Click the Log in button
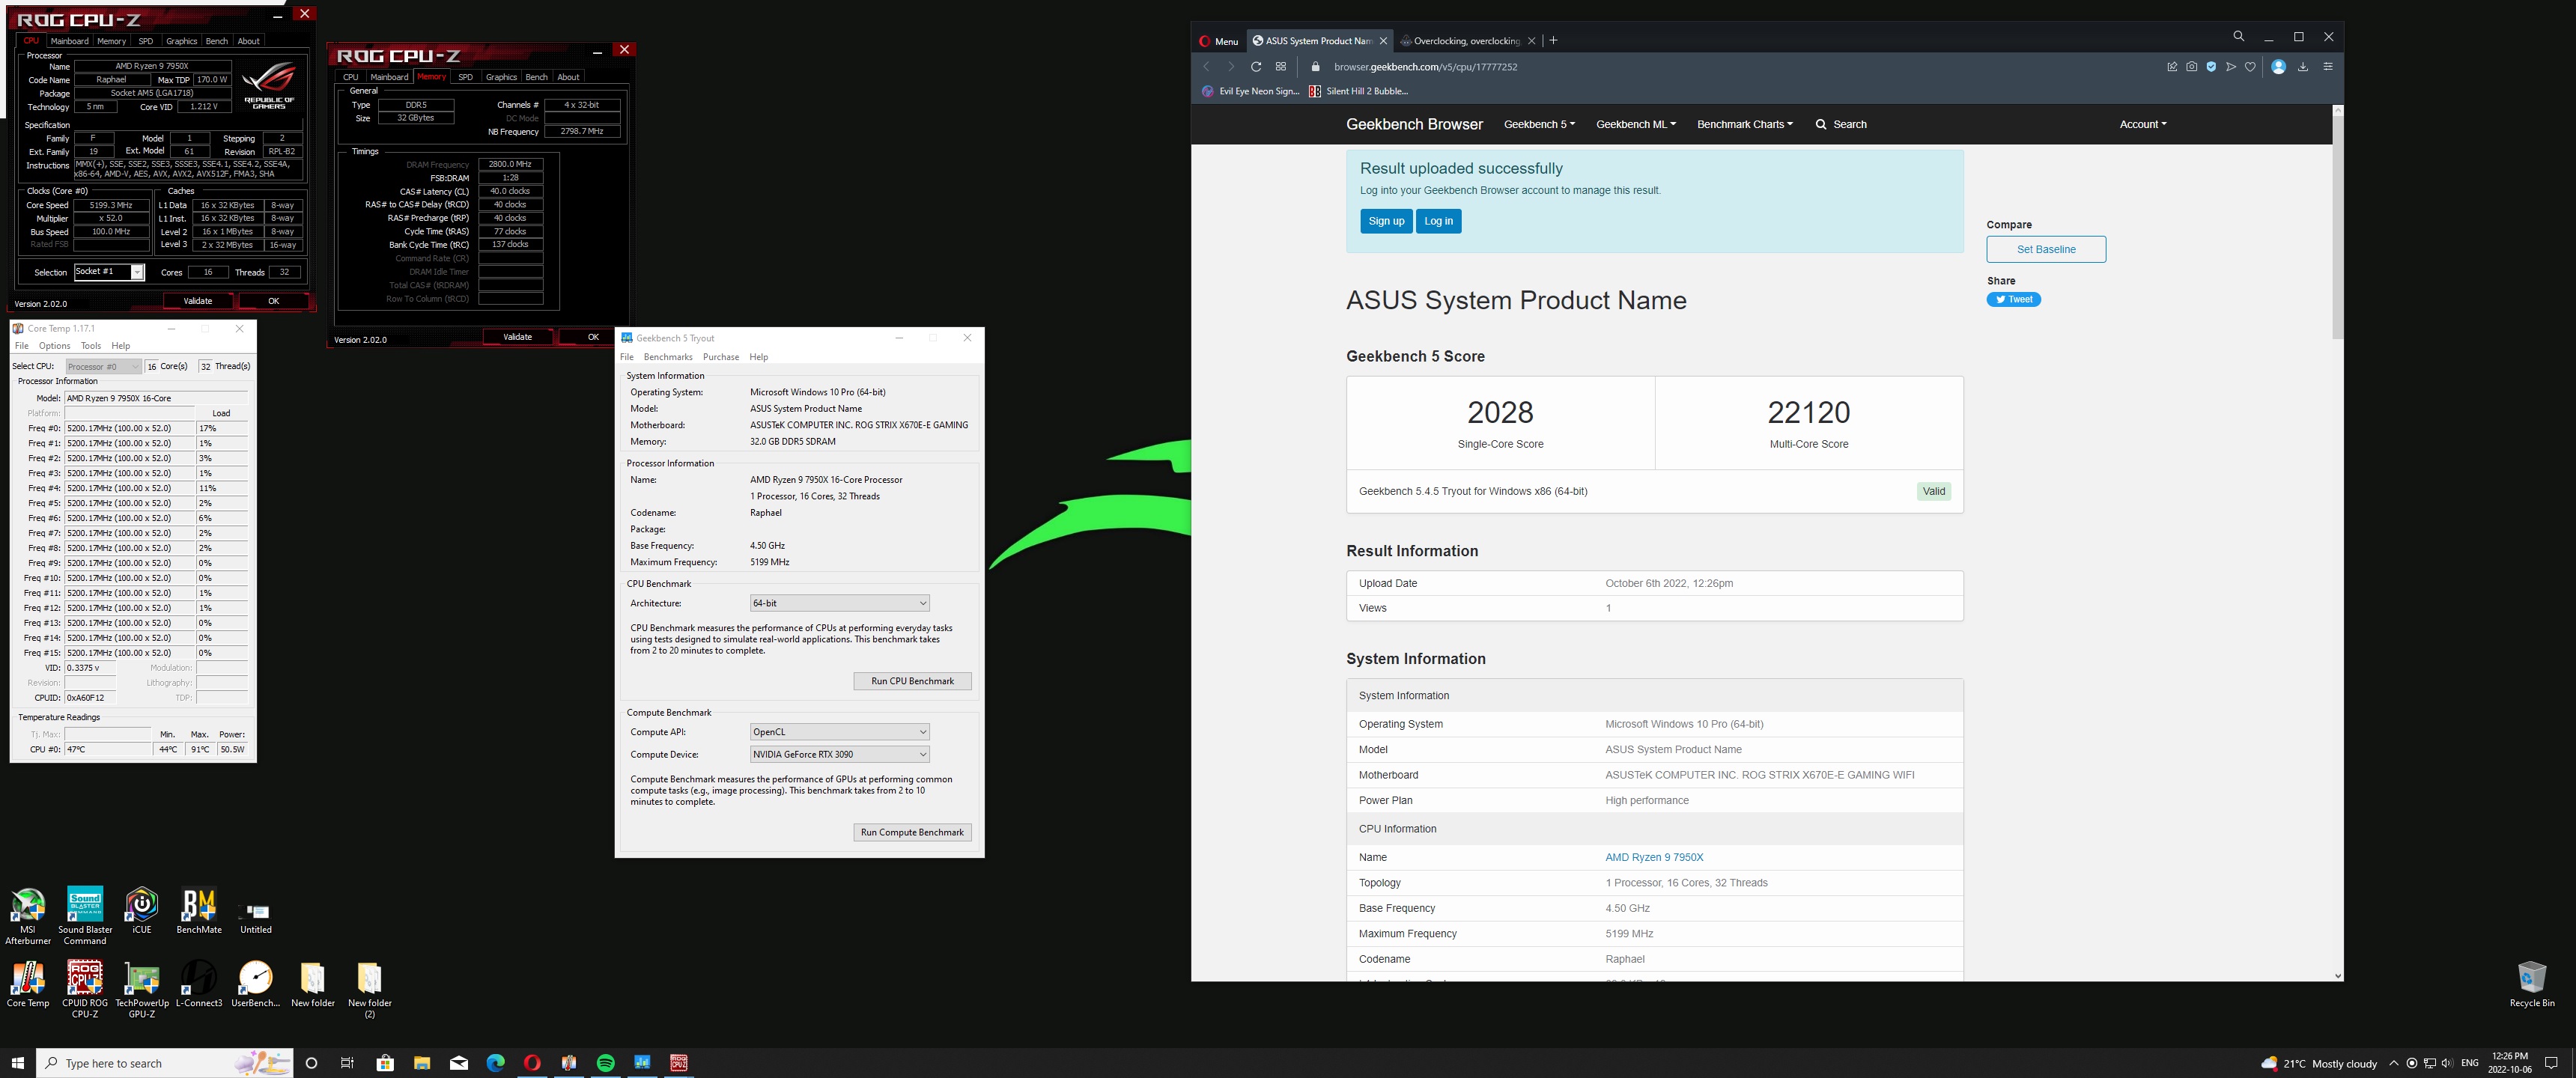The width and height of the screenshot is (2576, 1078). (x=1438, y=221)
